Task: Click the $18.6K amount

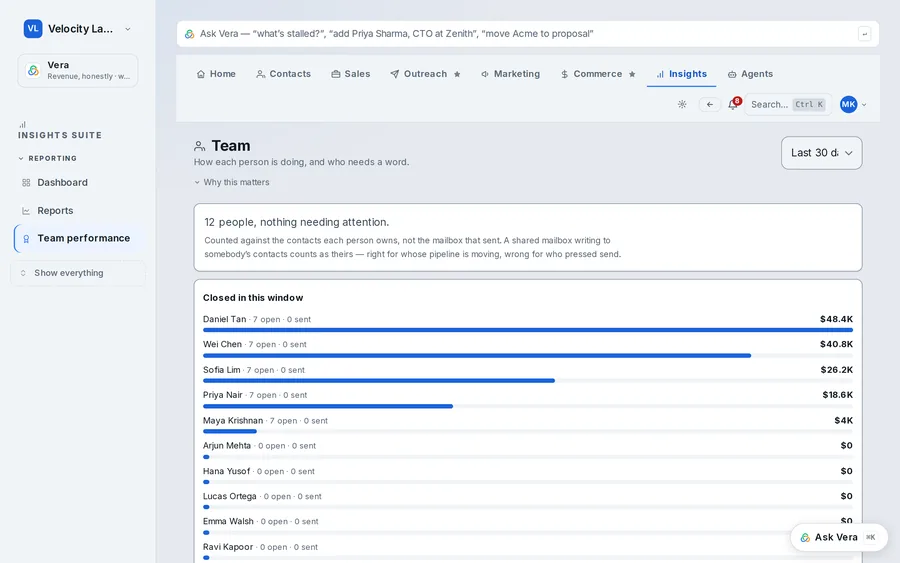Action: (837, 395)
